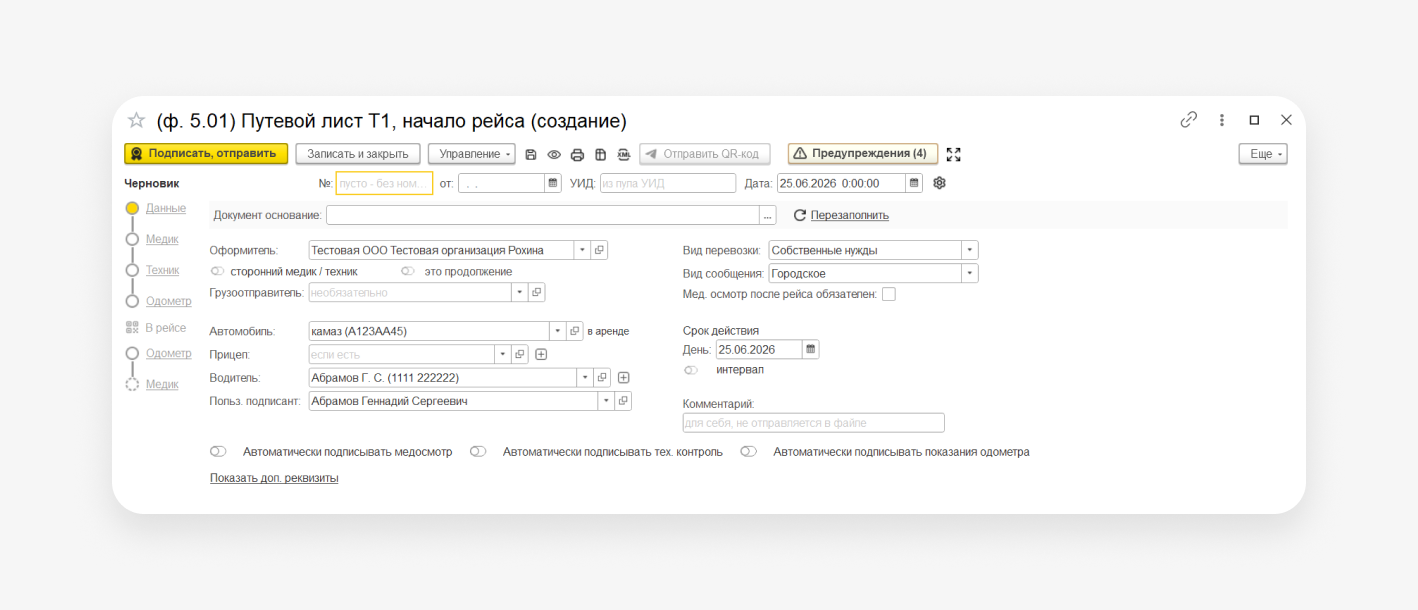
Task: Click the 'Подписать, отправить' button
Action: (x=206, y=154)
